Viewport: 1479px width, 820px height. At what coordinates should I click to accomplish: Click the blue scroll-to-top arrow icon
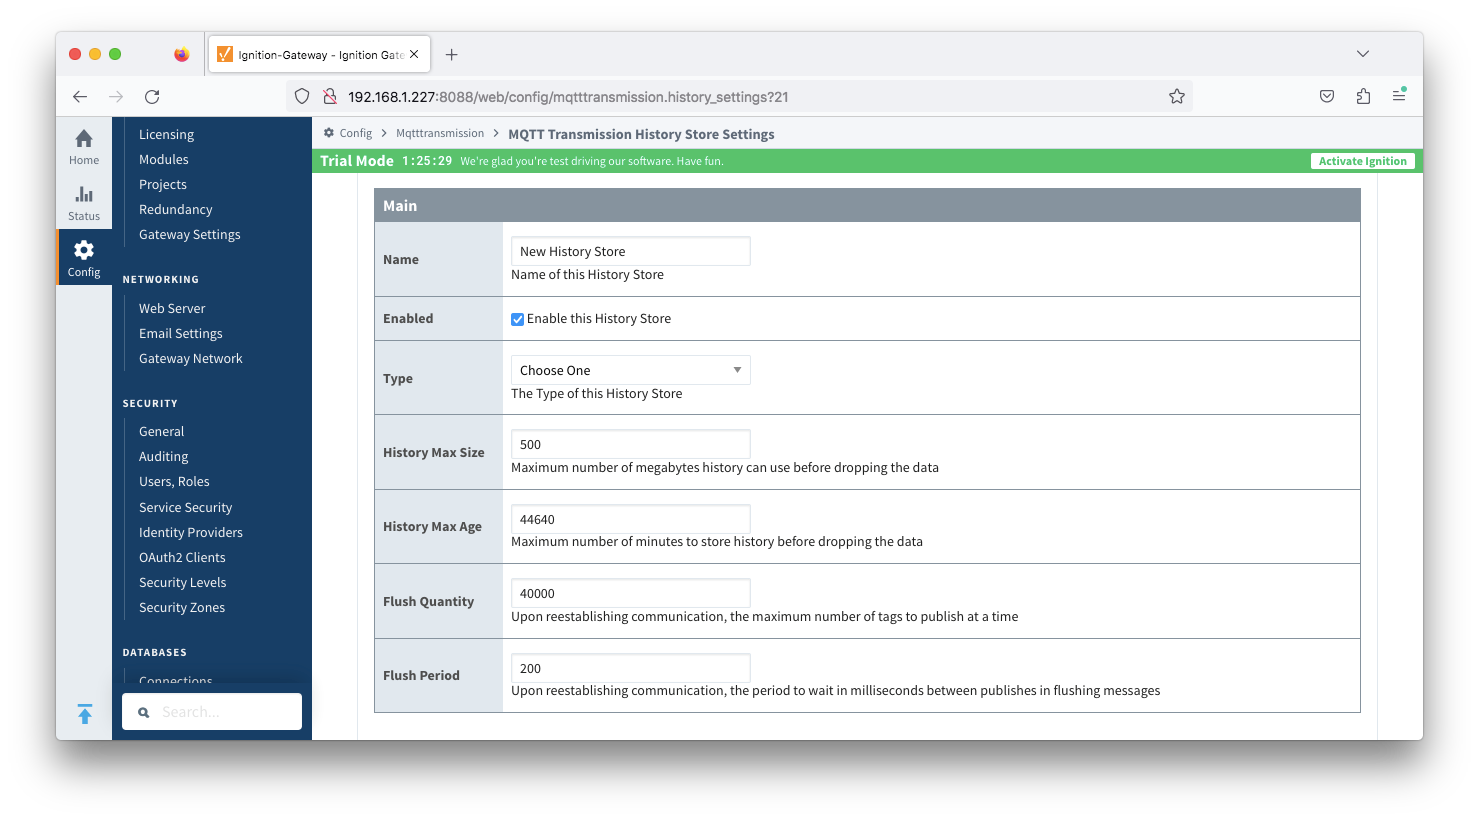coord(85,714)
